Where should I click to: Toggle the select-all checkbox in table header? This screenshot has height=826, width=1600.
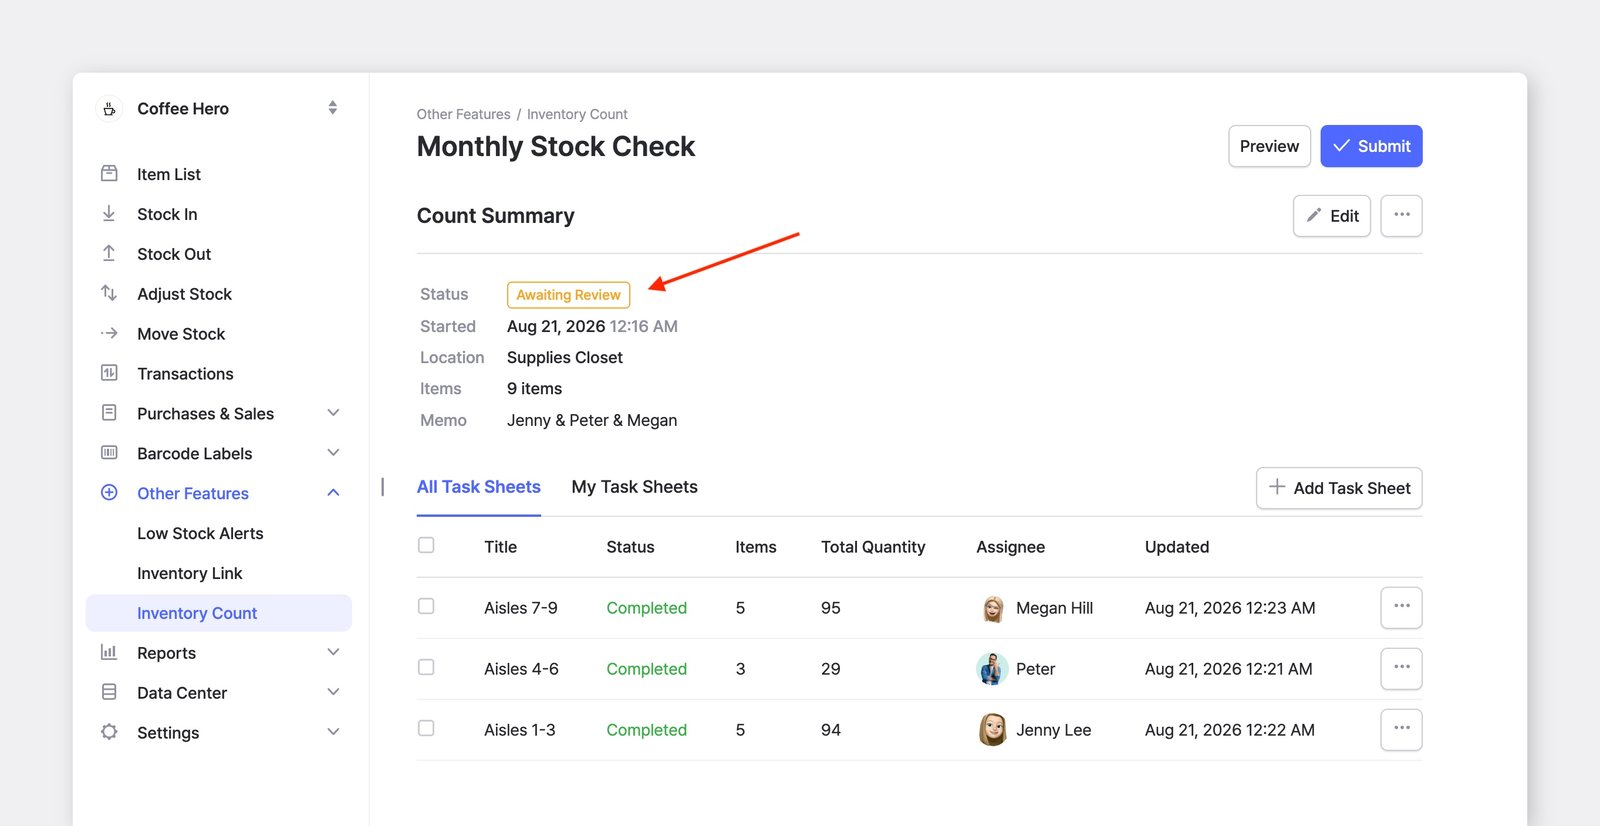[x=426, y=545]
